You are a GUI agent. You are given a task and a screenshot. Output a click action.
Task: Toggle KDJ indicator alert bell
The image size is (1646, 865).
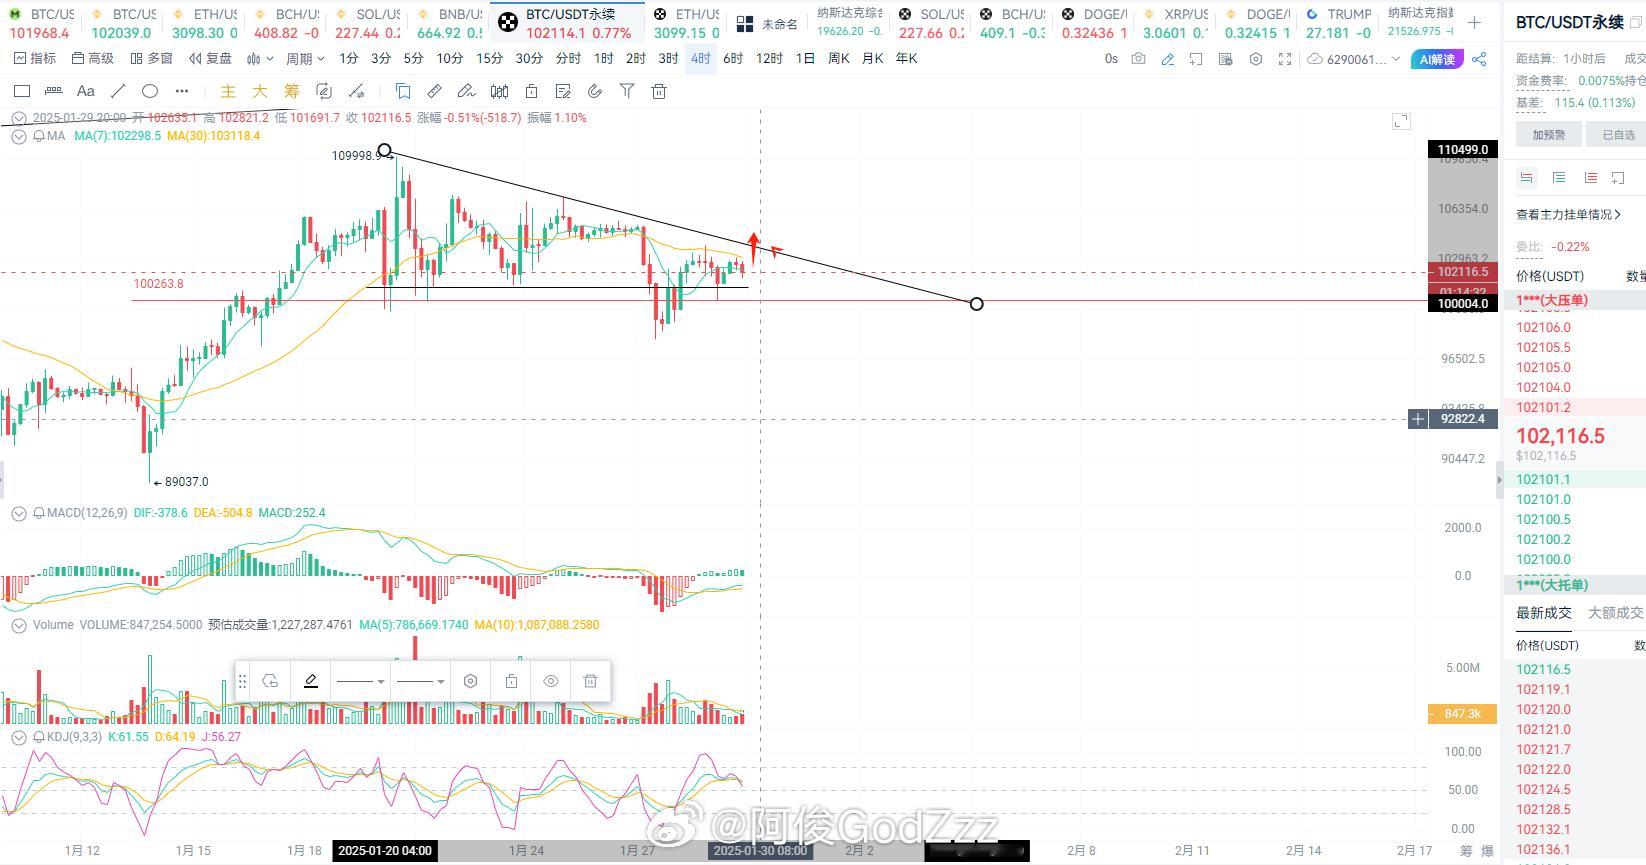pos(39,737)
